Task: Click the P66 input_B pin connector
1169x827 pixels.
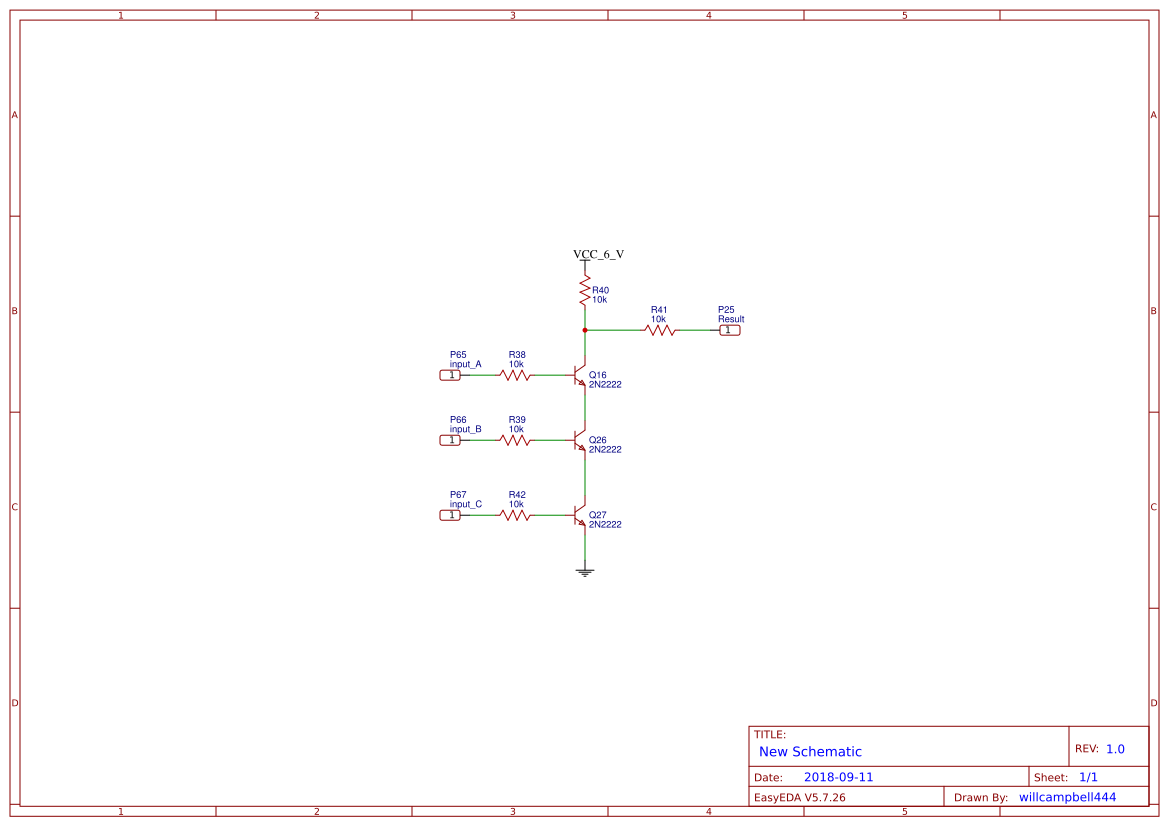Action: 449,439
